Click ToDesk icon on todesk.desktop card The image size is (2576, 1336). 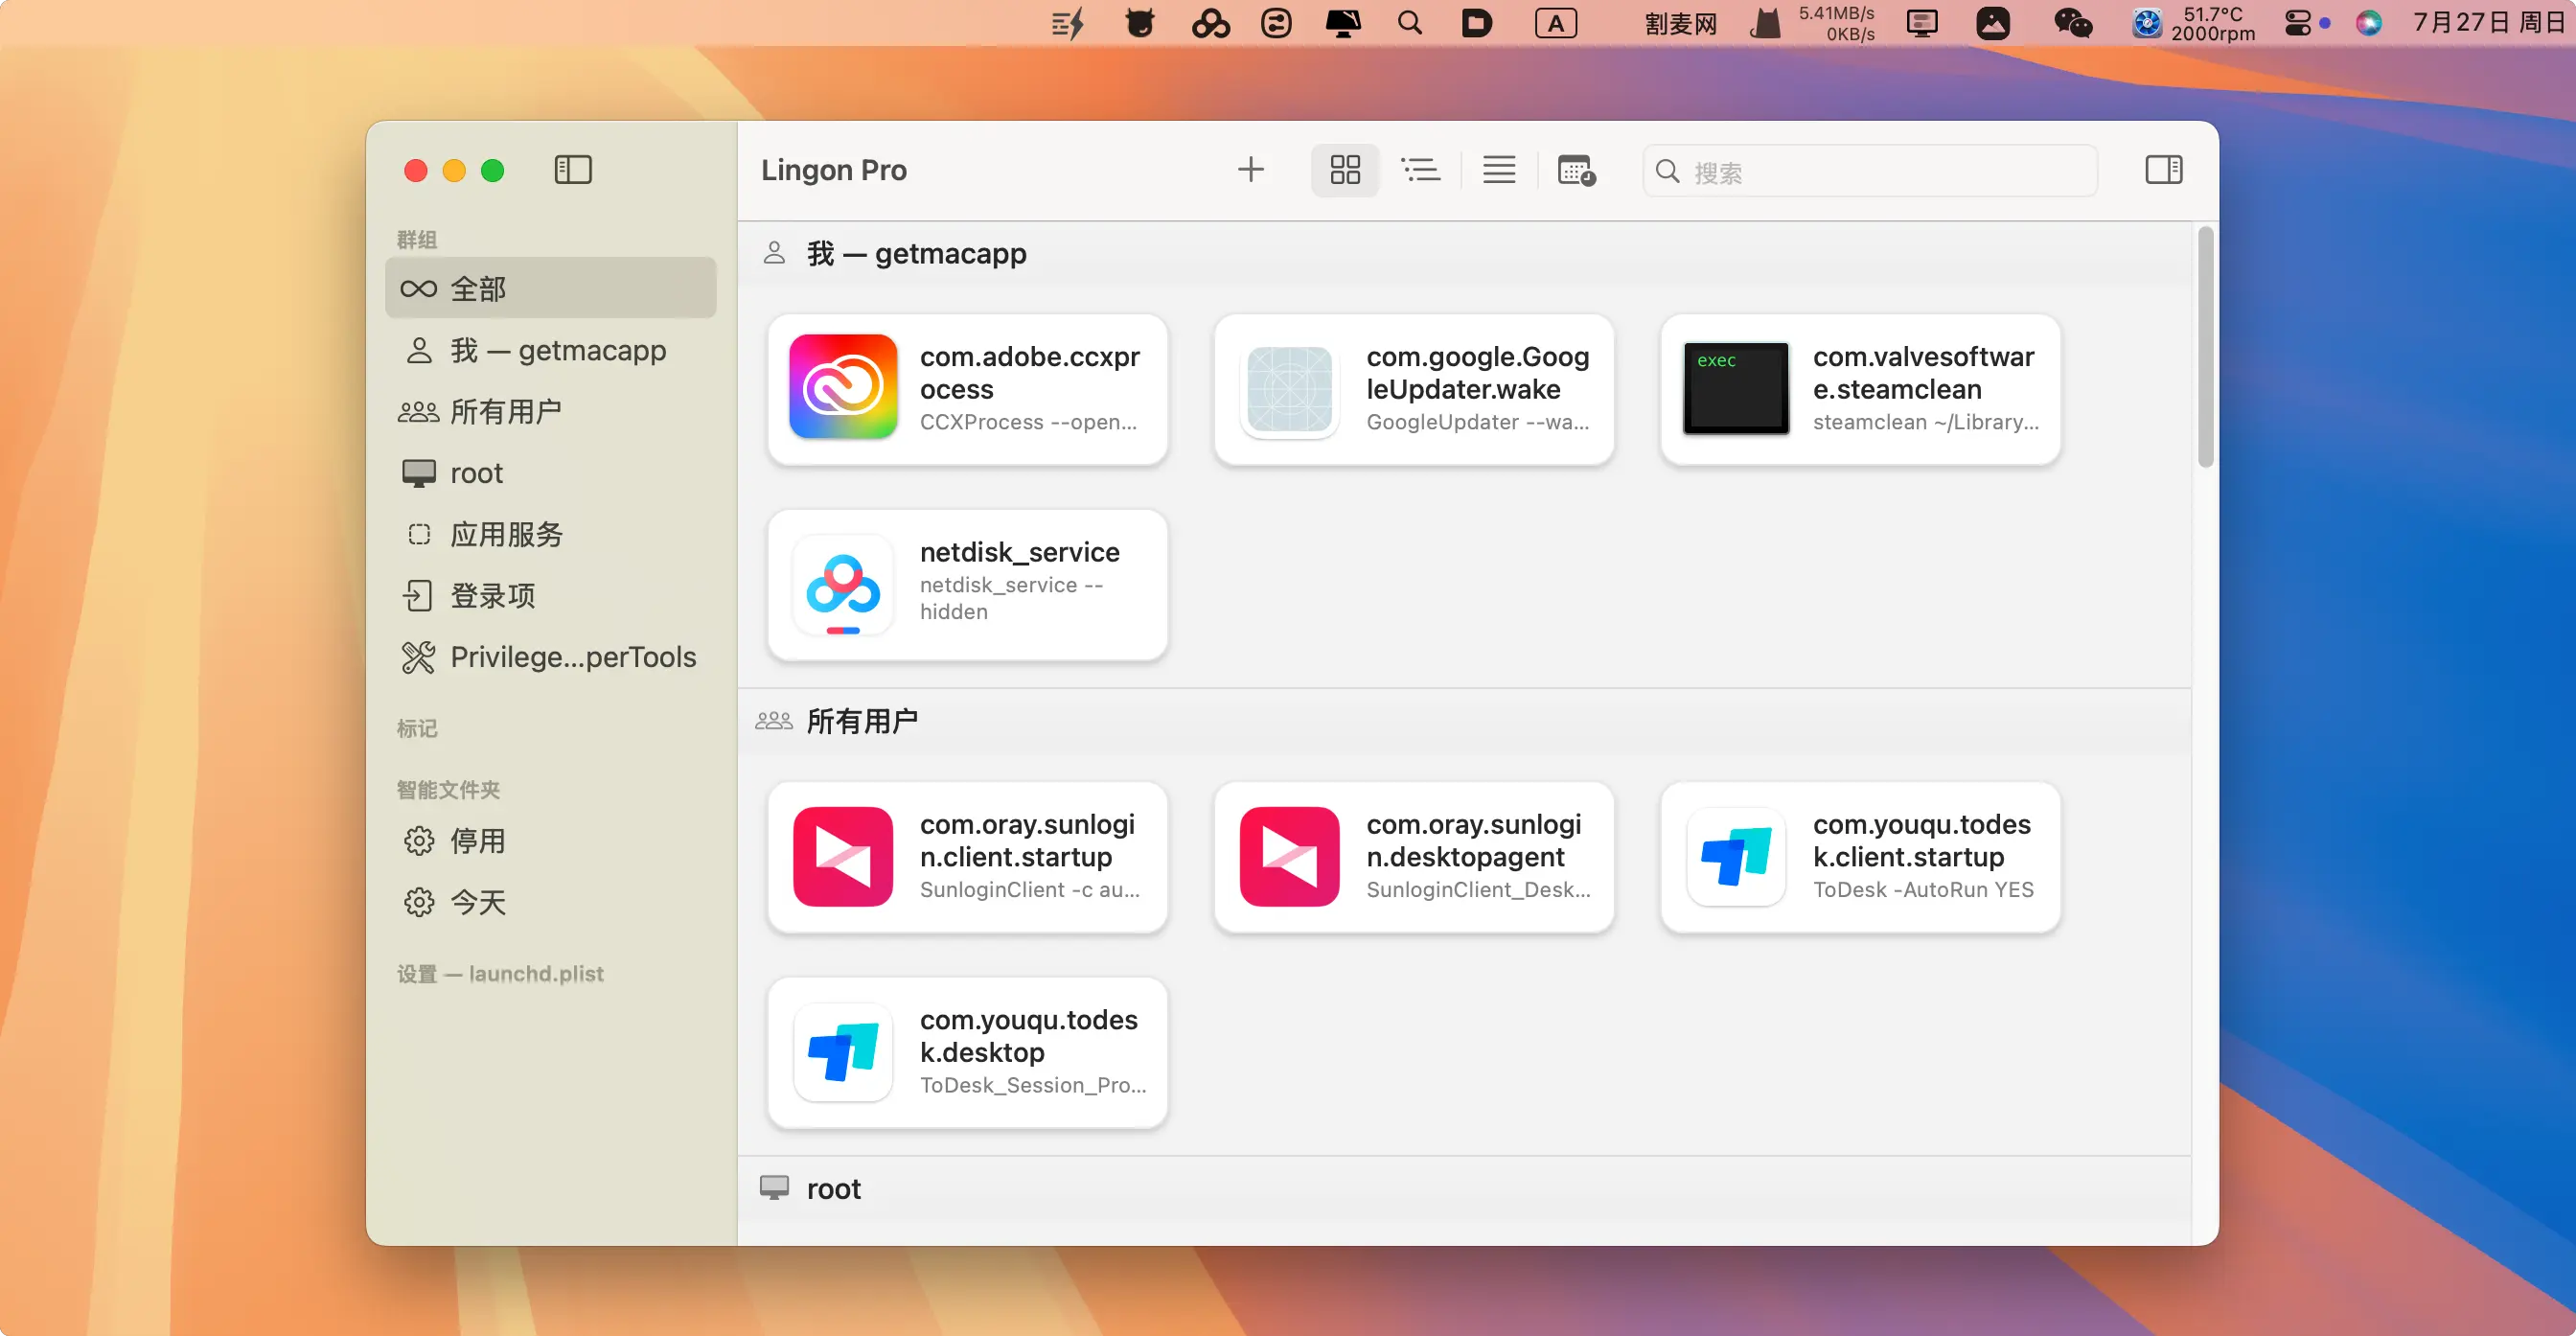843,1053
